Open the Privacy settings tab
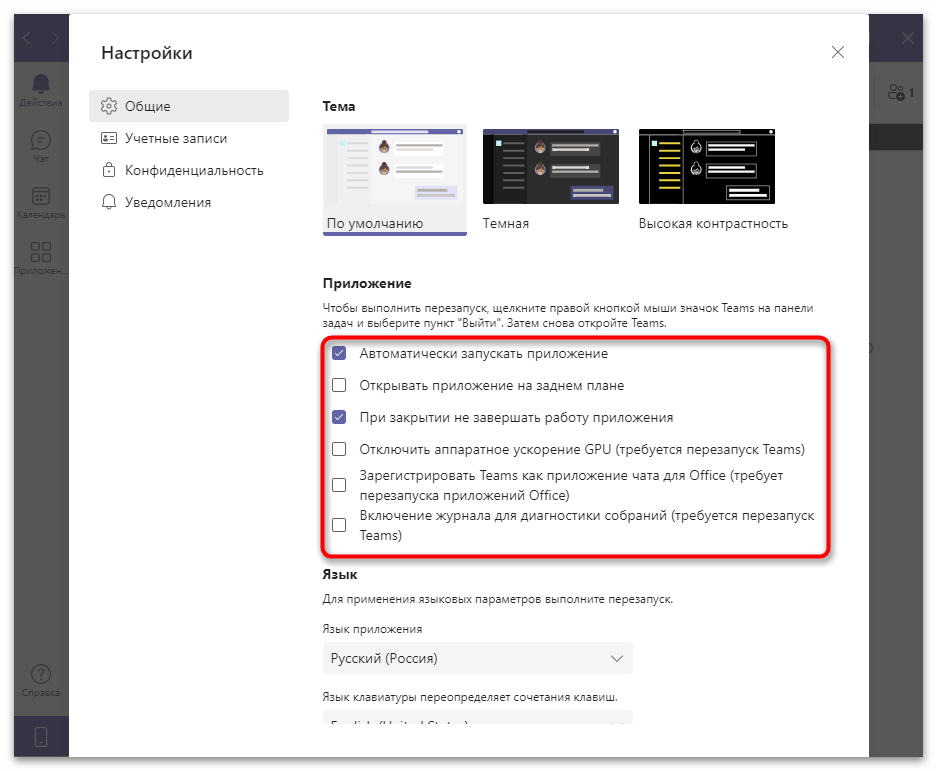The width and height of the screenshot is (937, 771). pos(189,170)
